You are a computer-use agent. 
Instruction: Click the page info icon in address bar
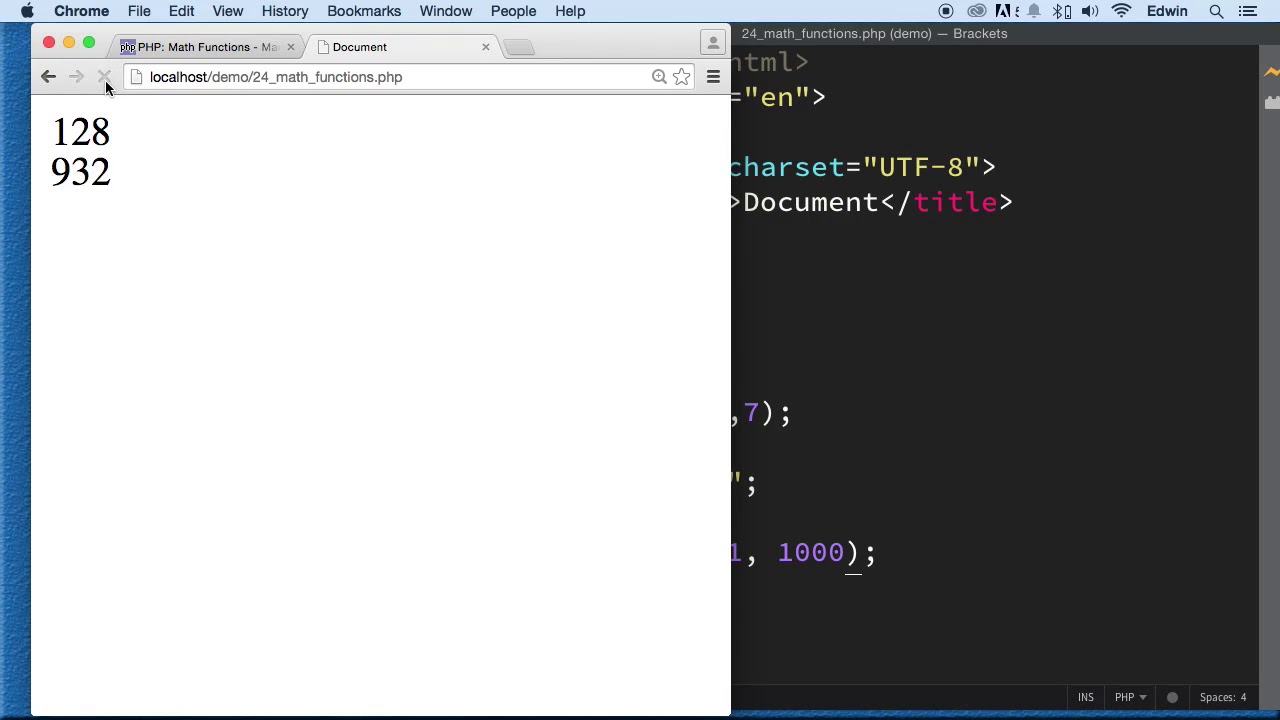point(137,77)
